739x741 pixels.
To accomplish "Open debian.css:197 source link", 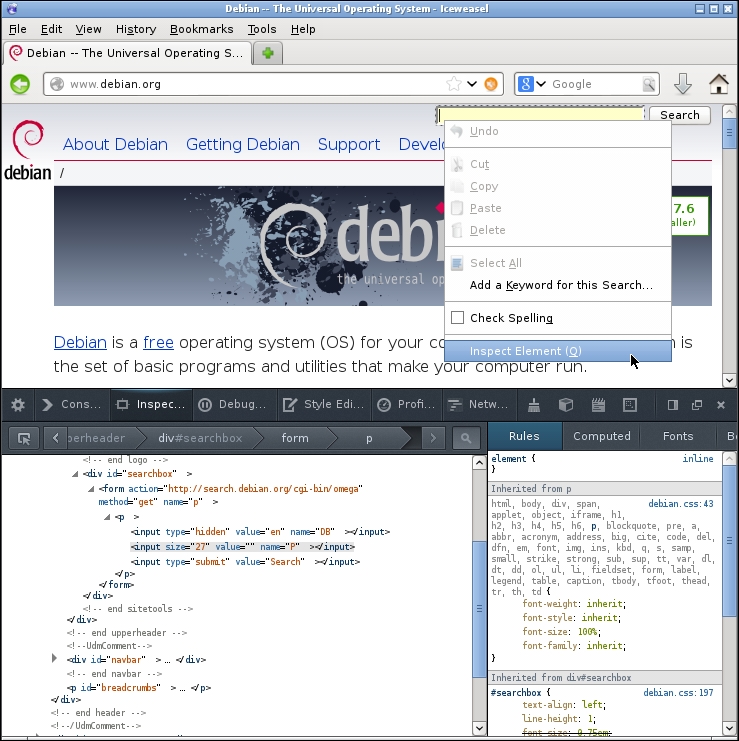I will (678, 693).
